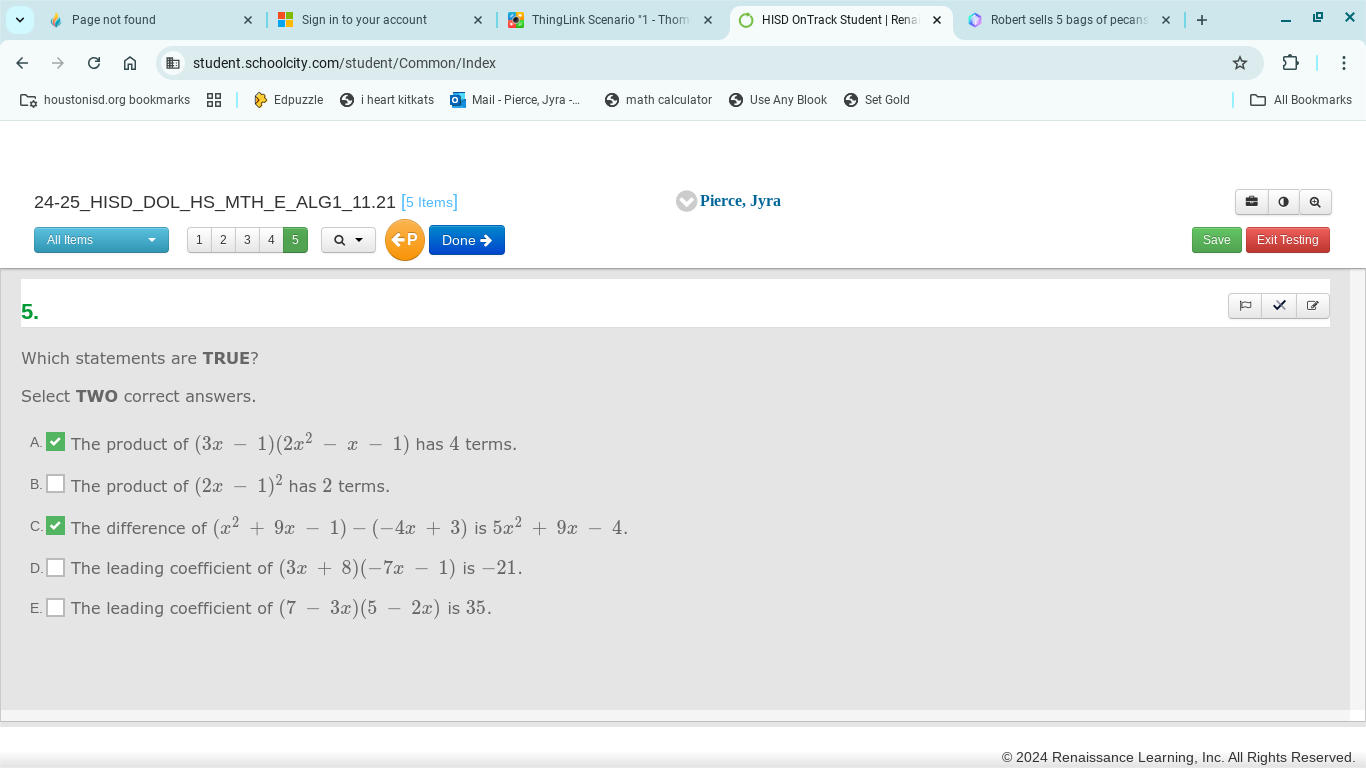Viewport: 1366px width, 768px height.
Task: Jump to question 1
Action: [199, 240]
